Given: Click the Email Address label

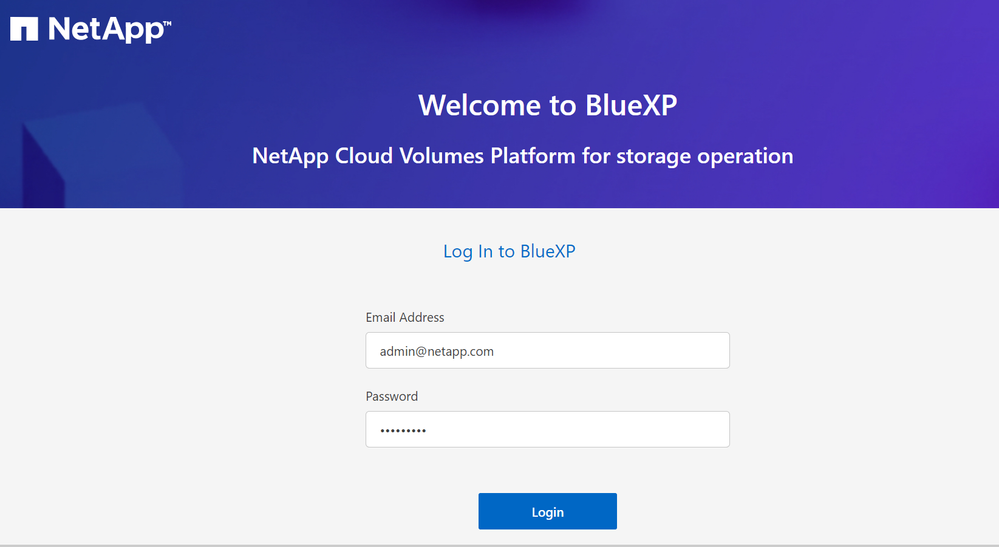Looking at the screenshot, I should (x=405, y=317).
